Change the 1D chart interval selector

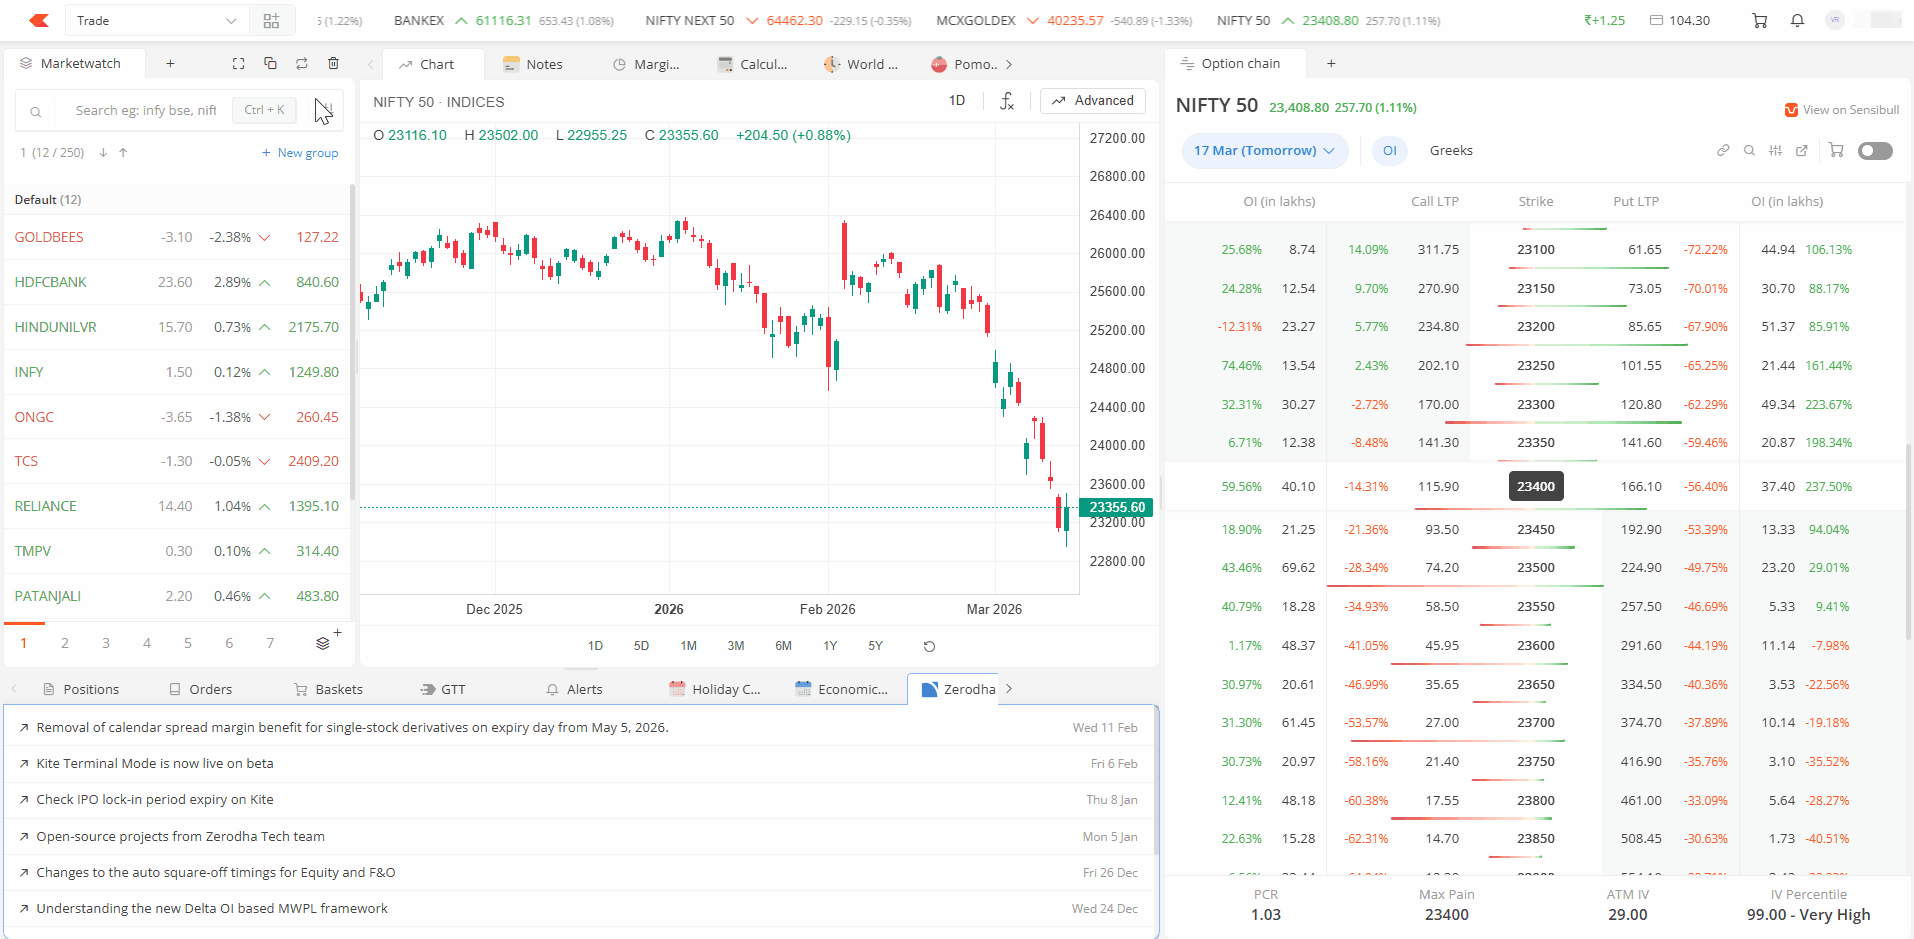click(957, 101)
